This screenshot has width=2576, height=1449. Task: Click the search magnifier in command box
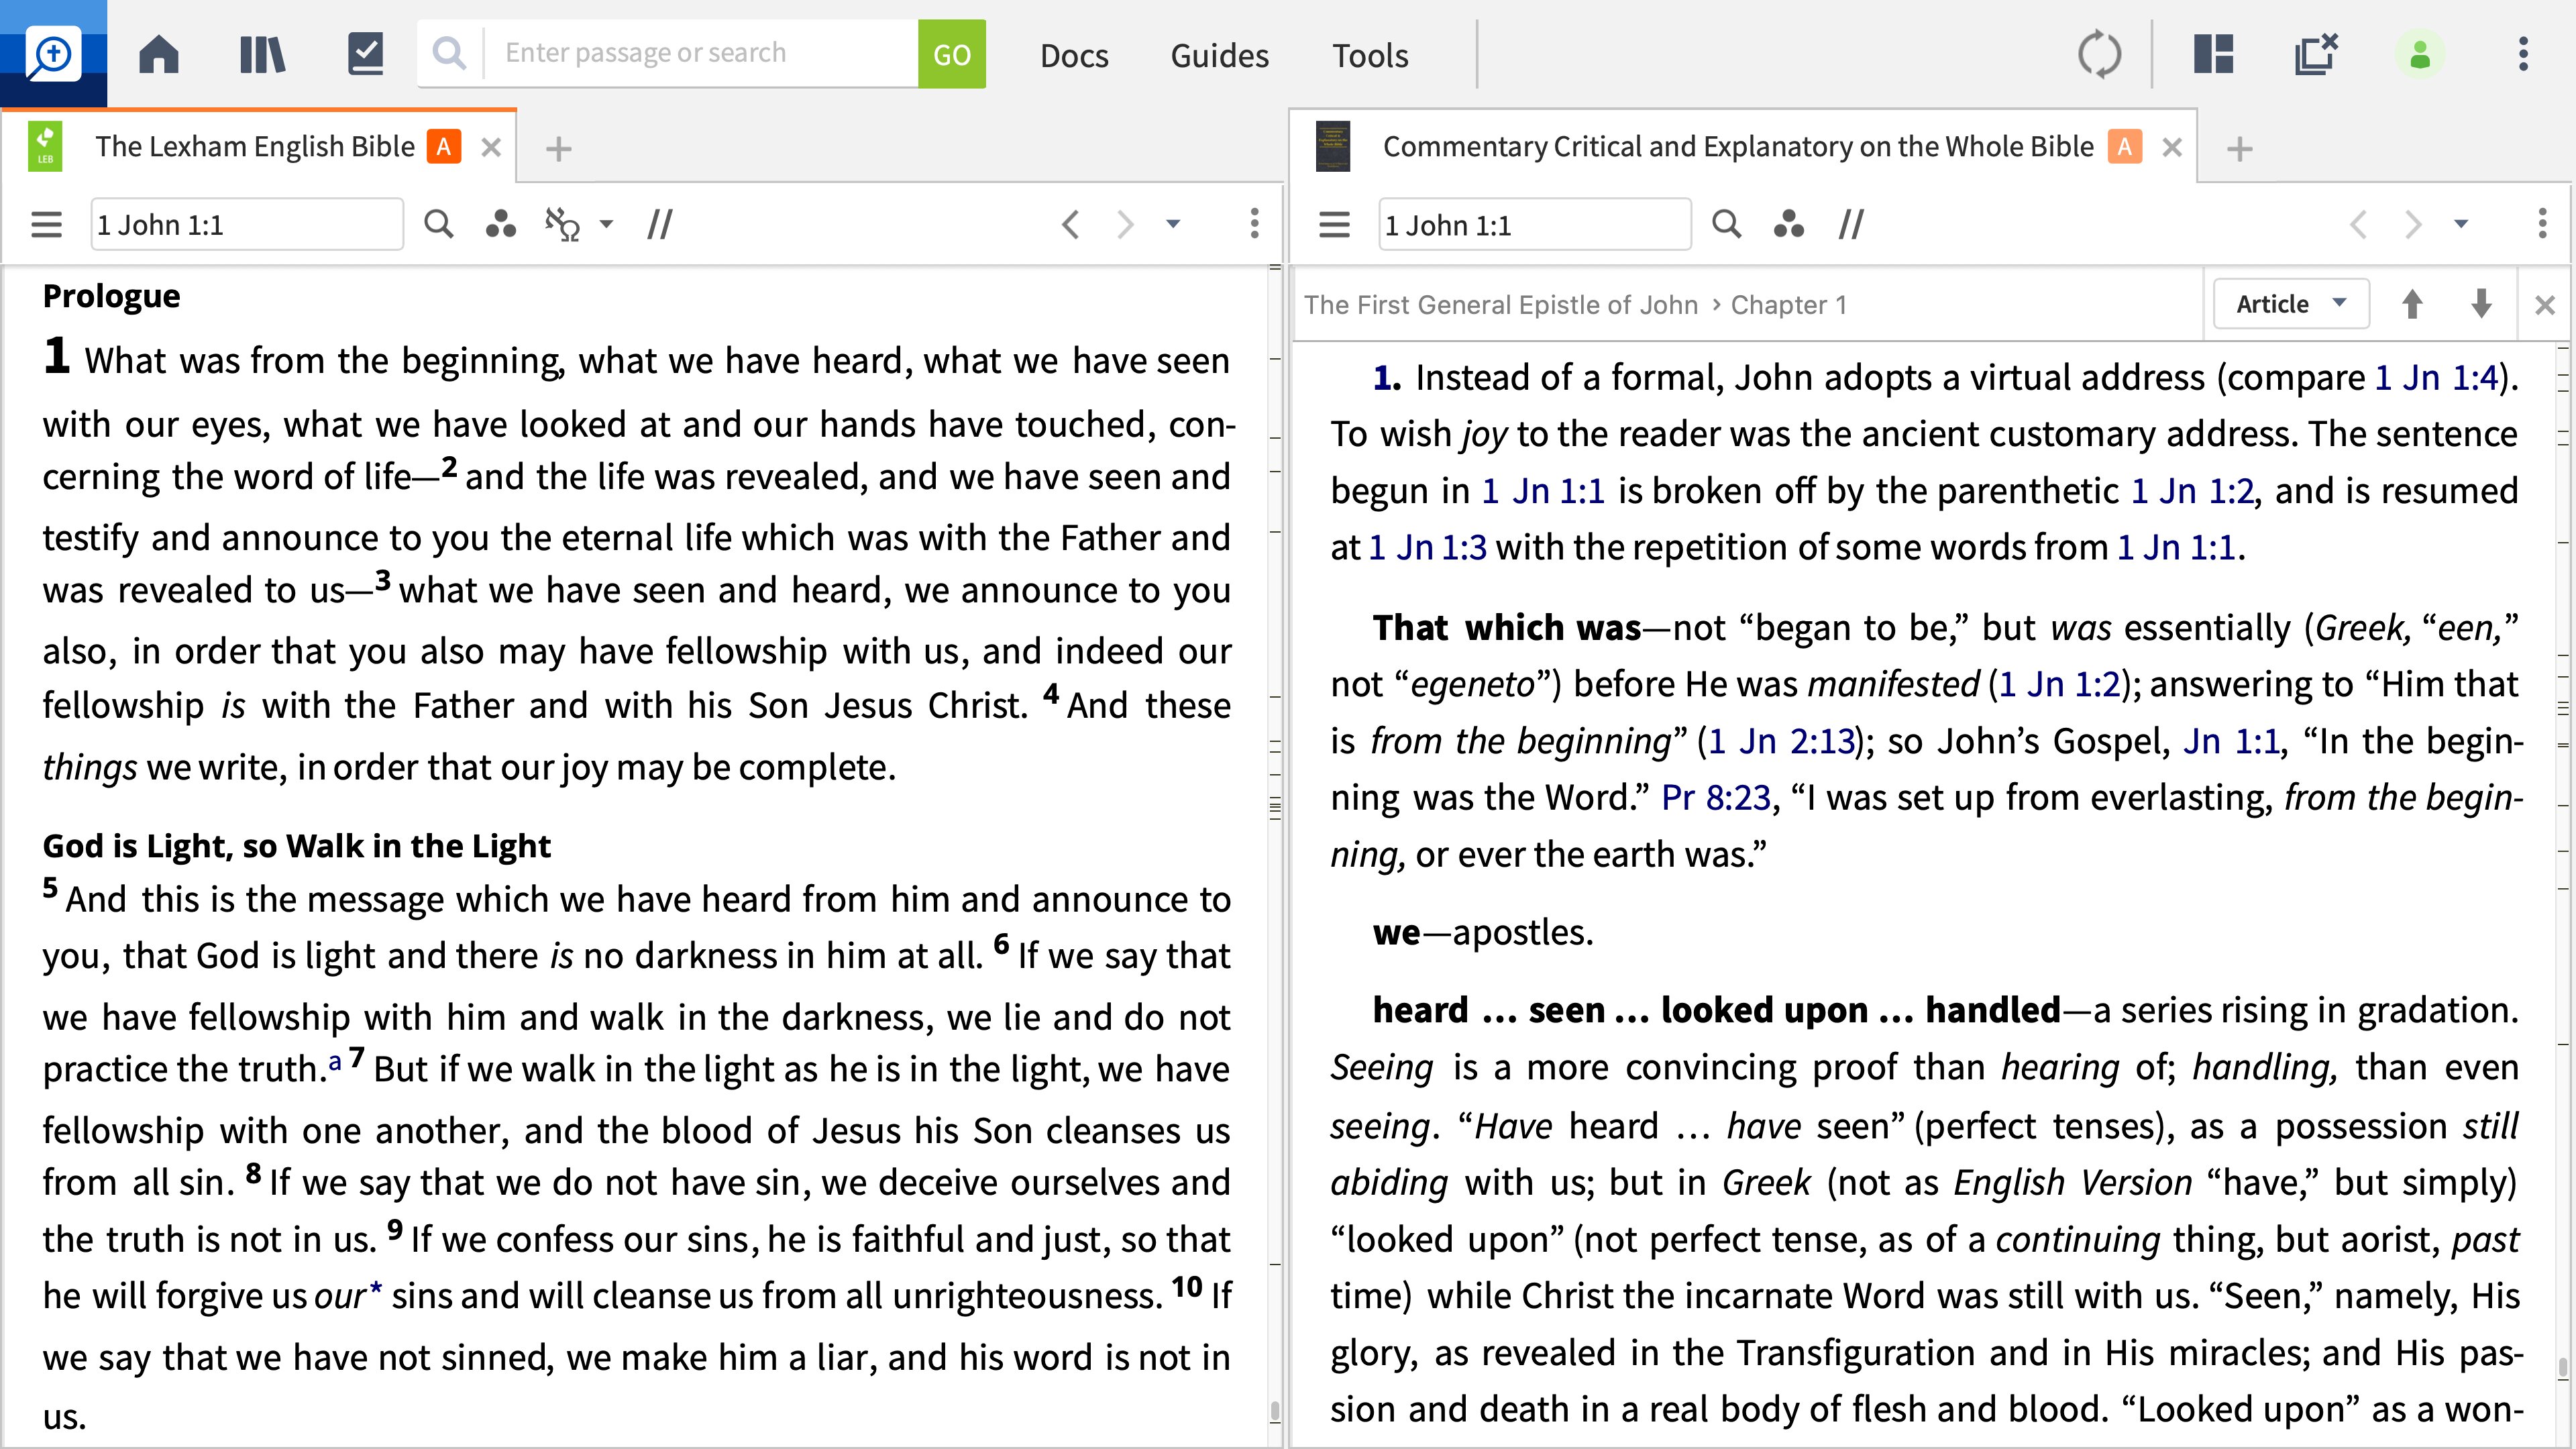[450, 54]
